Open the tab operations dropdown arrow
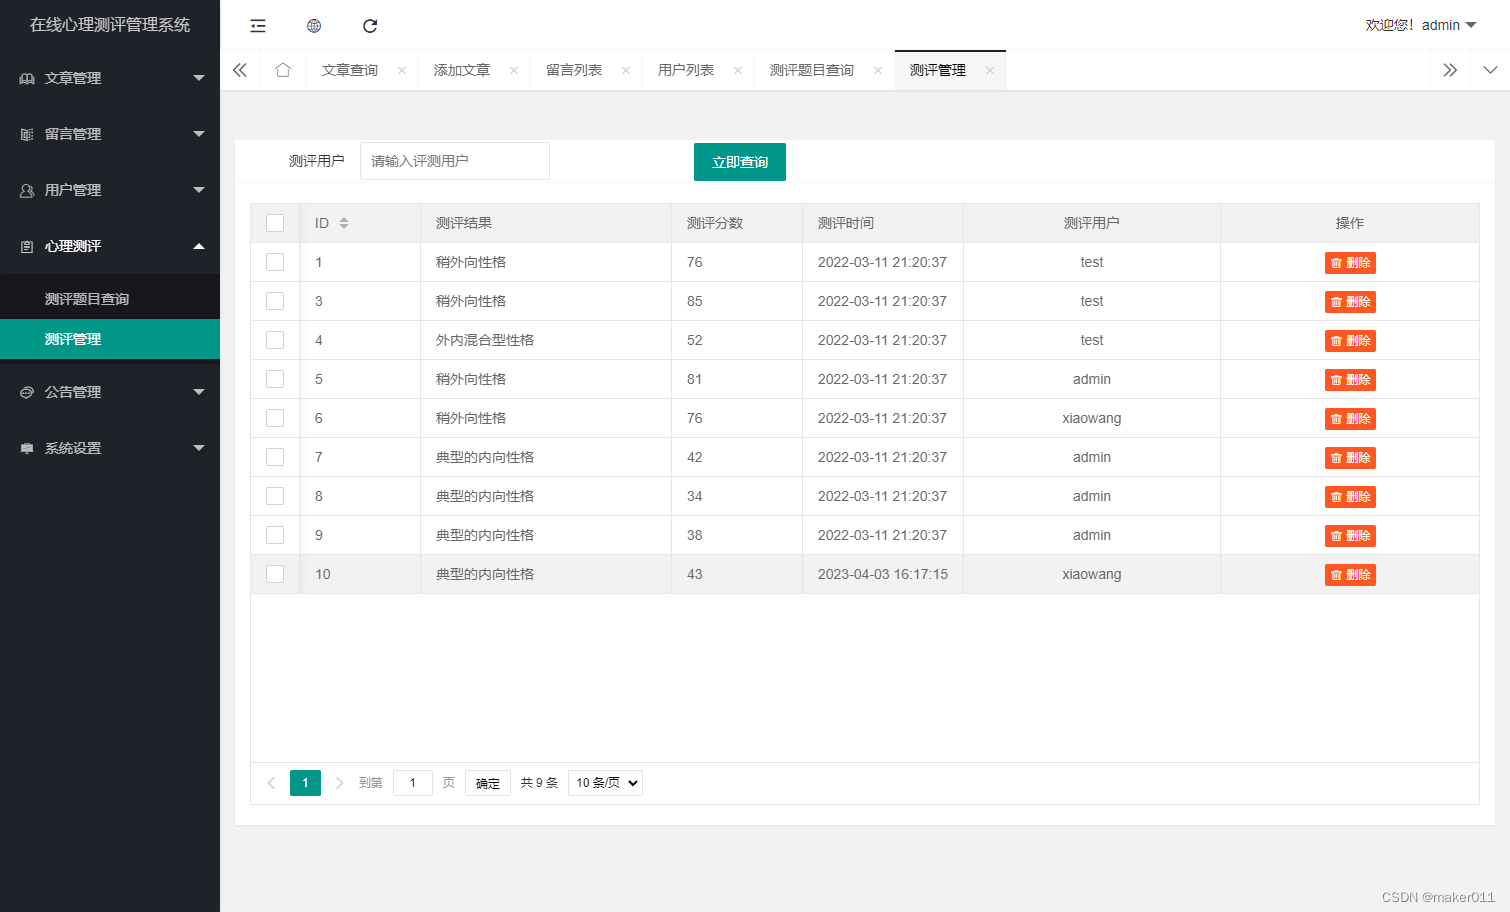This screenshot has height=912, width=1510. 1490,70
